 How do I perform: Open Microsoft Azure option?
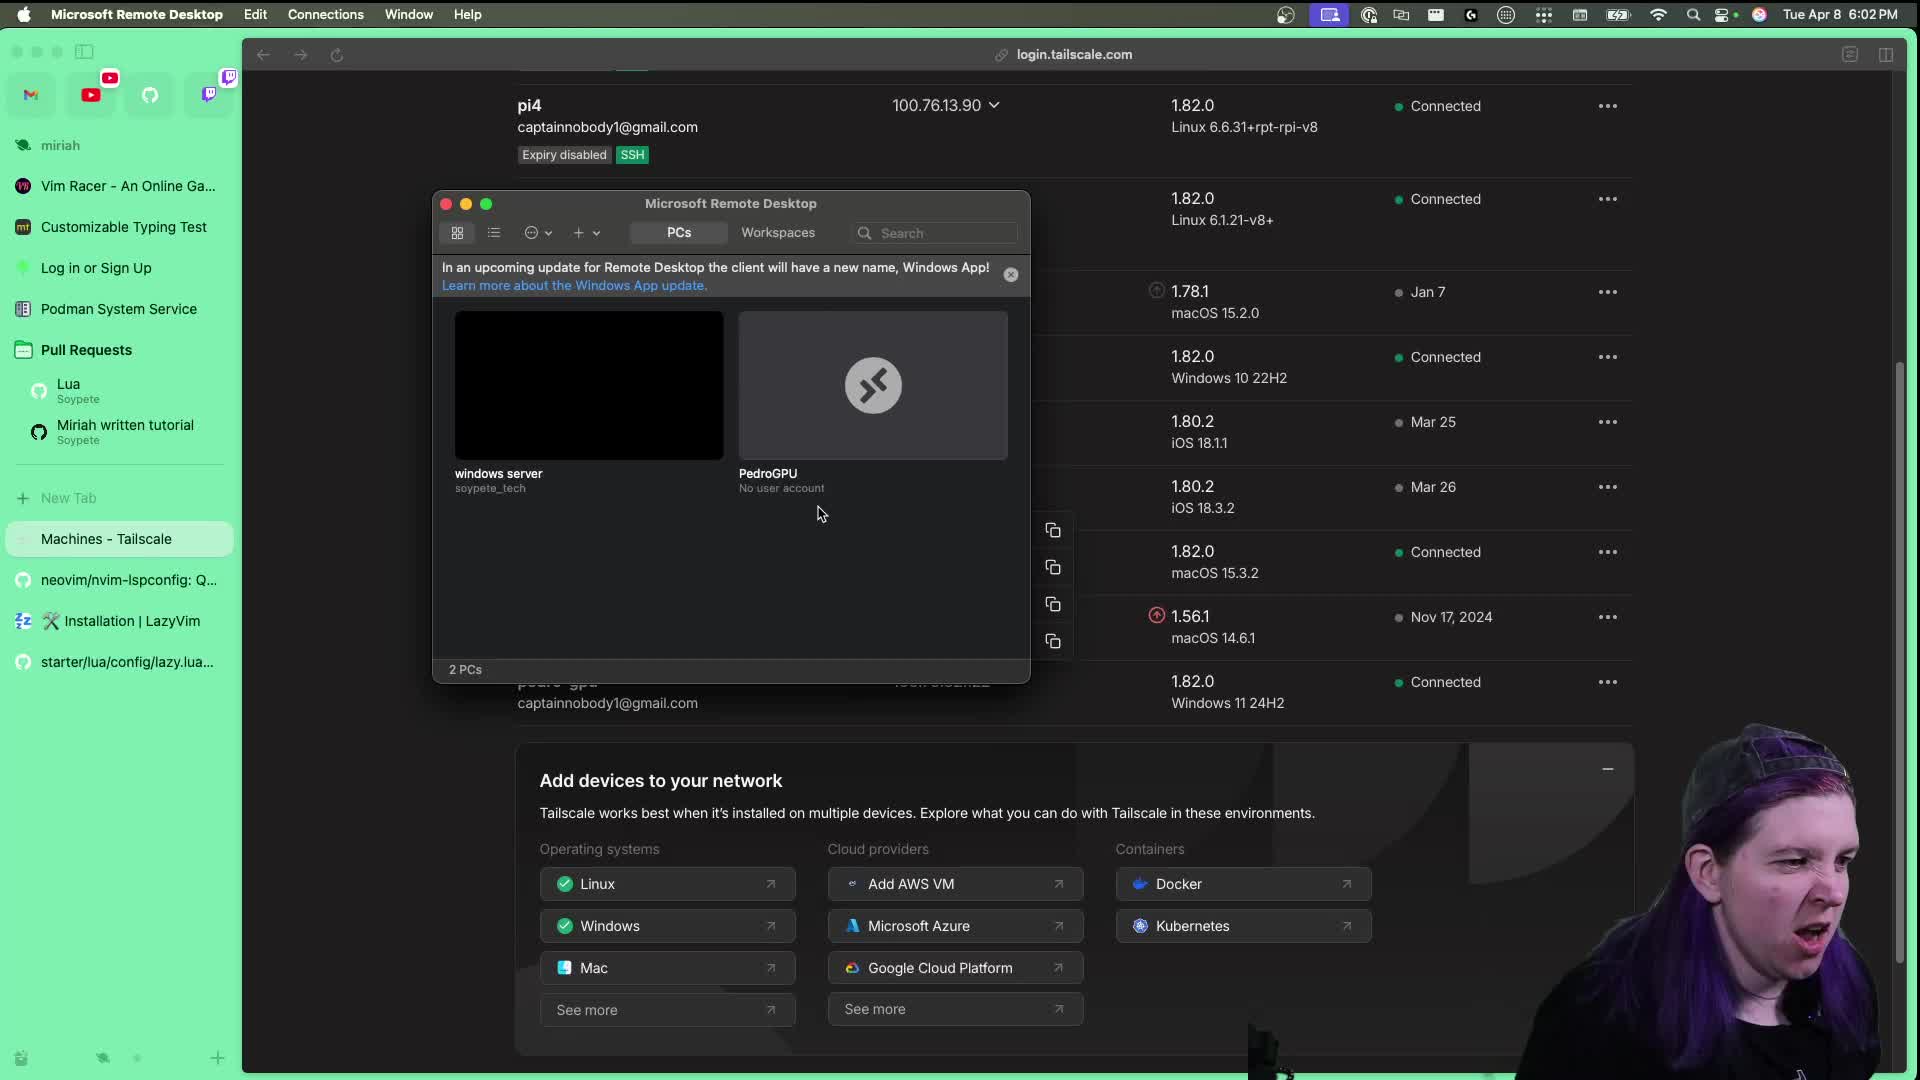[x=955, y=926]
